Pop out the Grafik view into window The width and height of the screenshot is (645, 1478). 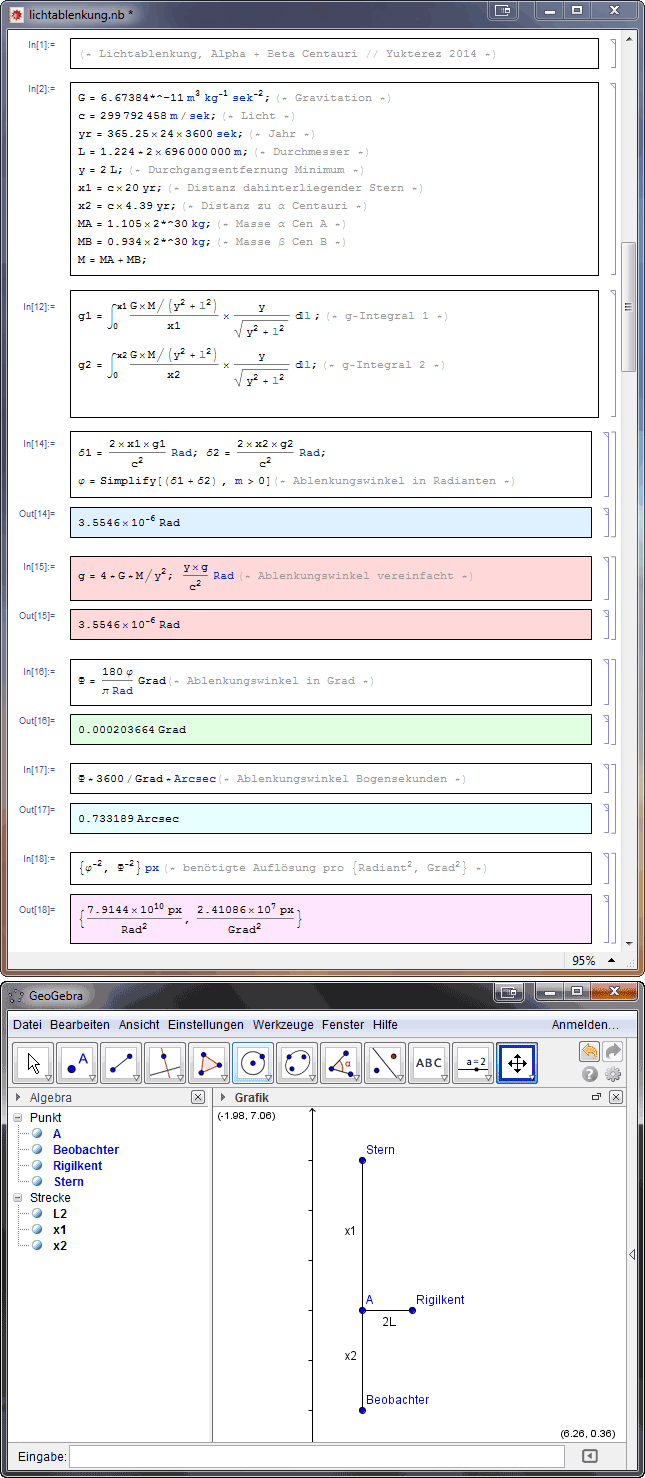click(597, 1097)
